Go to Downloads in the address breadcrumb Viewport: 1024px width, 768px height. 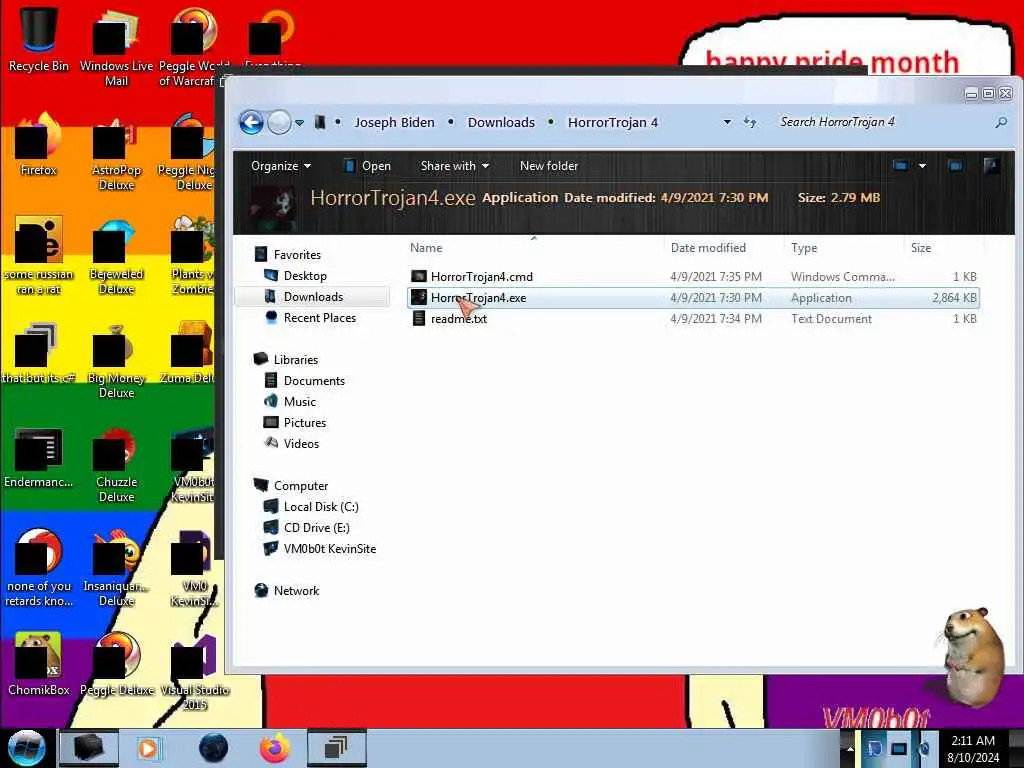click(x=501, y=122)
